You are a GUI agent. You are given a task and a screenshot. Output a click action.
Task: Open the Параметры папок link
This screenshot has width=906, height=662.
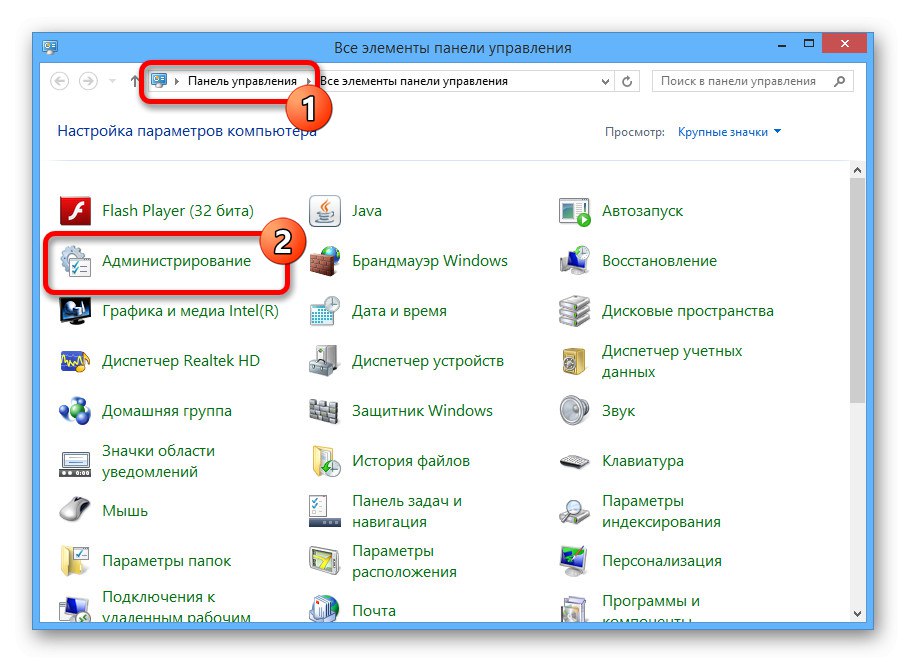pos(166,561)
